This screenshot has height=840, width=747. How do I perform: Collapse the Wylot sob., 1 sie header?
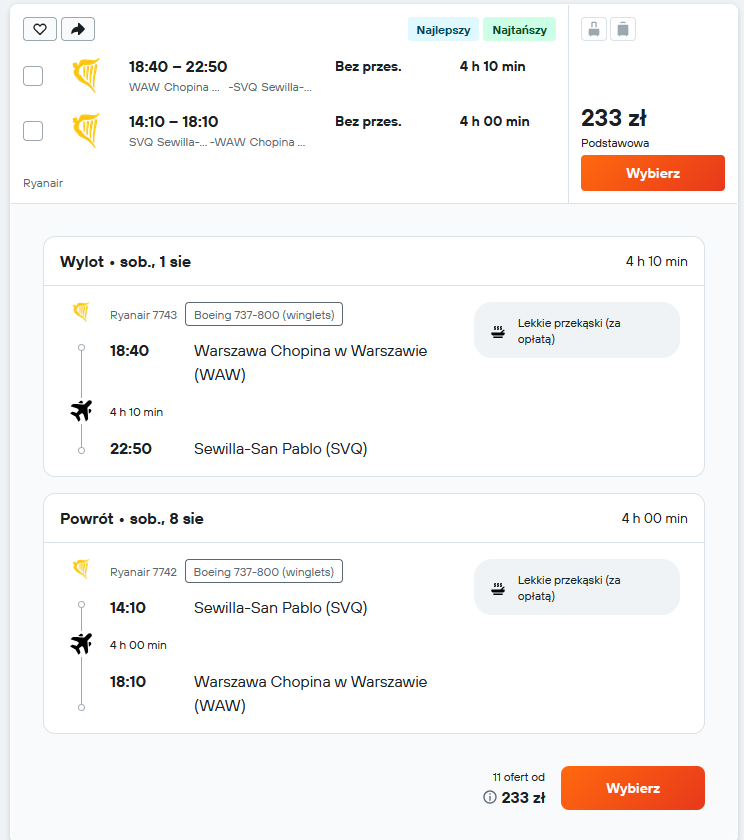[375, 261]
